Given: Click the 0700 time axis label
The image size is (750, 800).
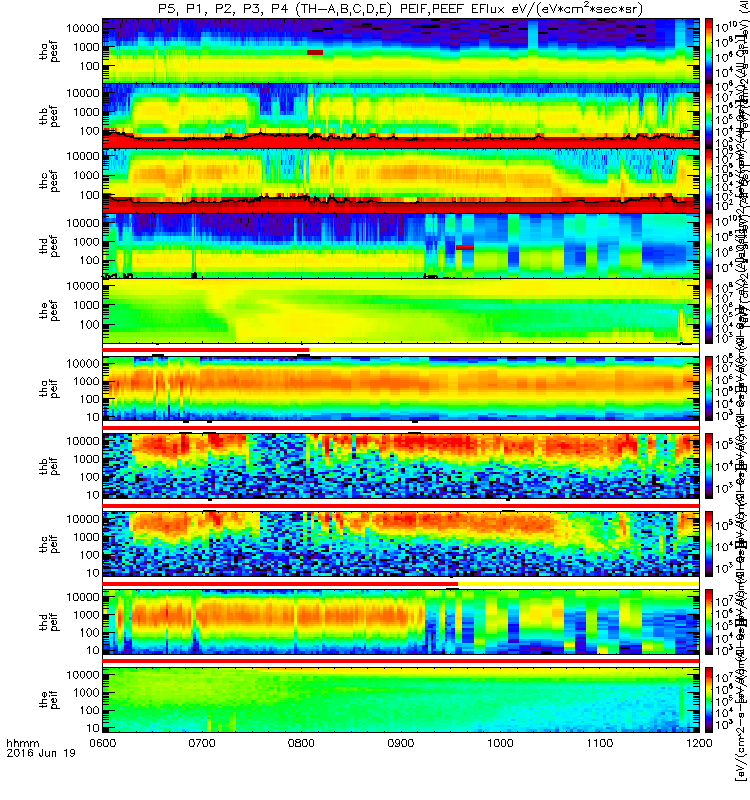Looking at the screenshot, I should (202, 743).
